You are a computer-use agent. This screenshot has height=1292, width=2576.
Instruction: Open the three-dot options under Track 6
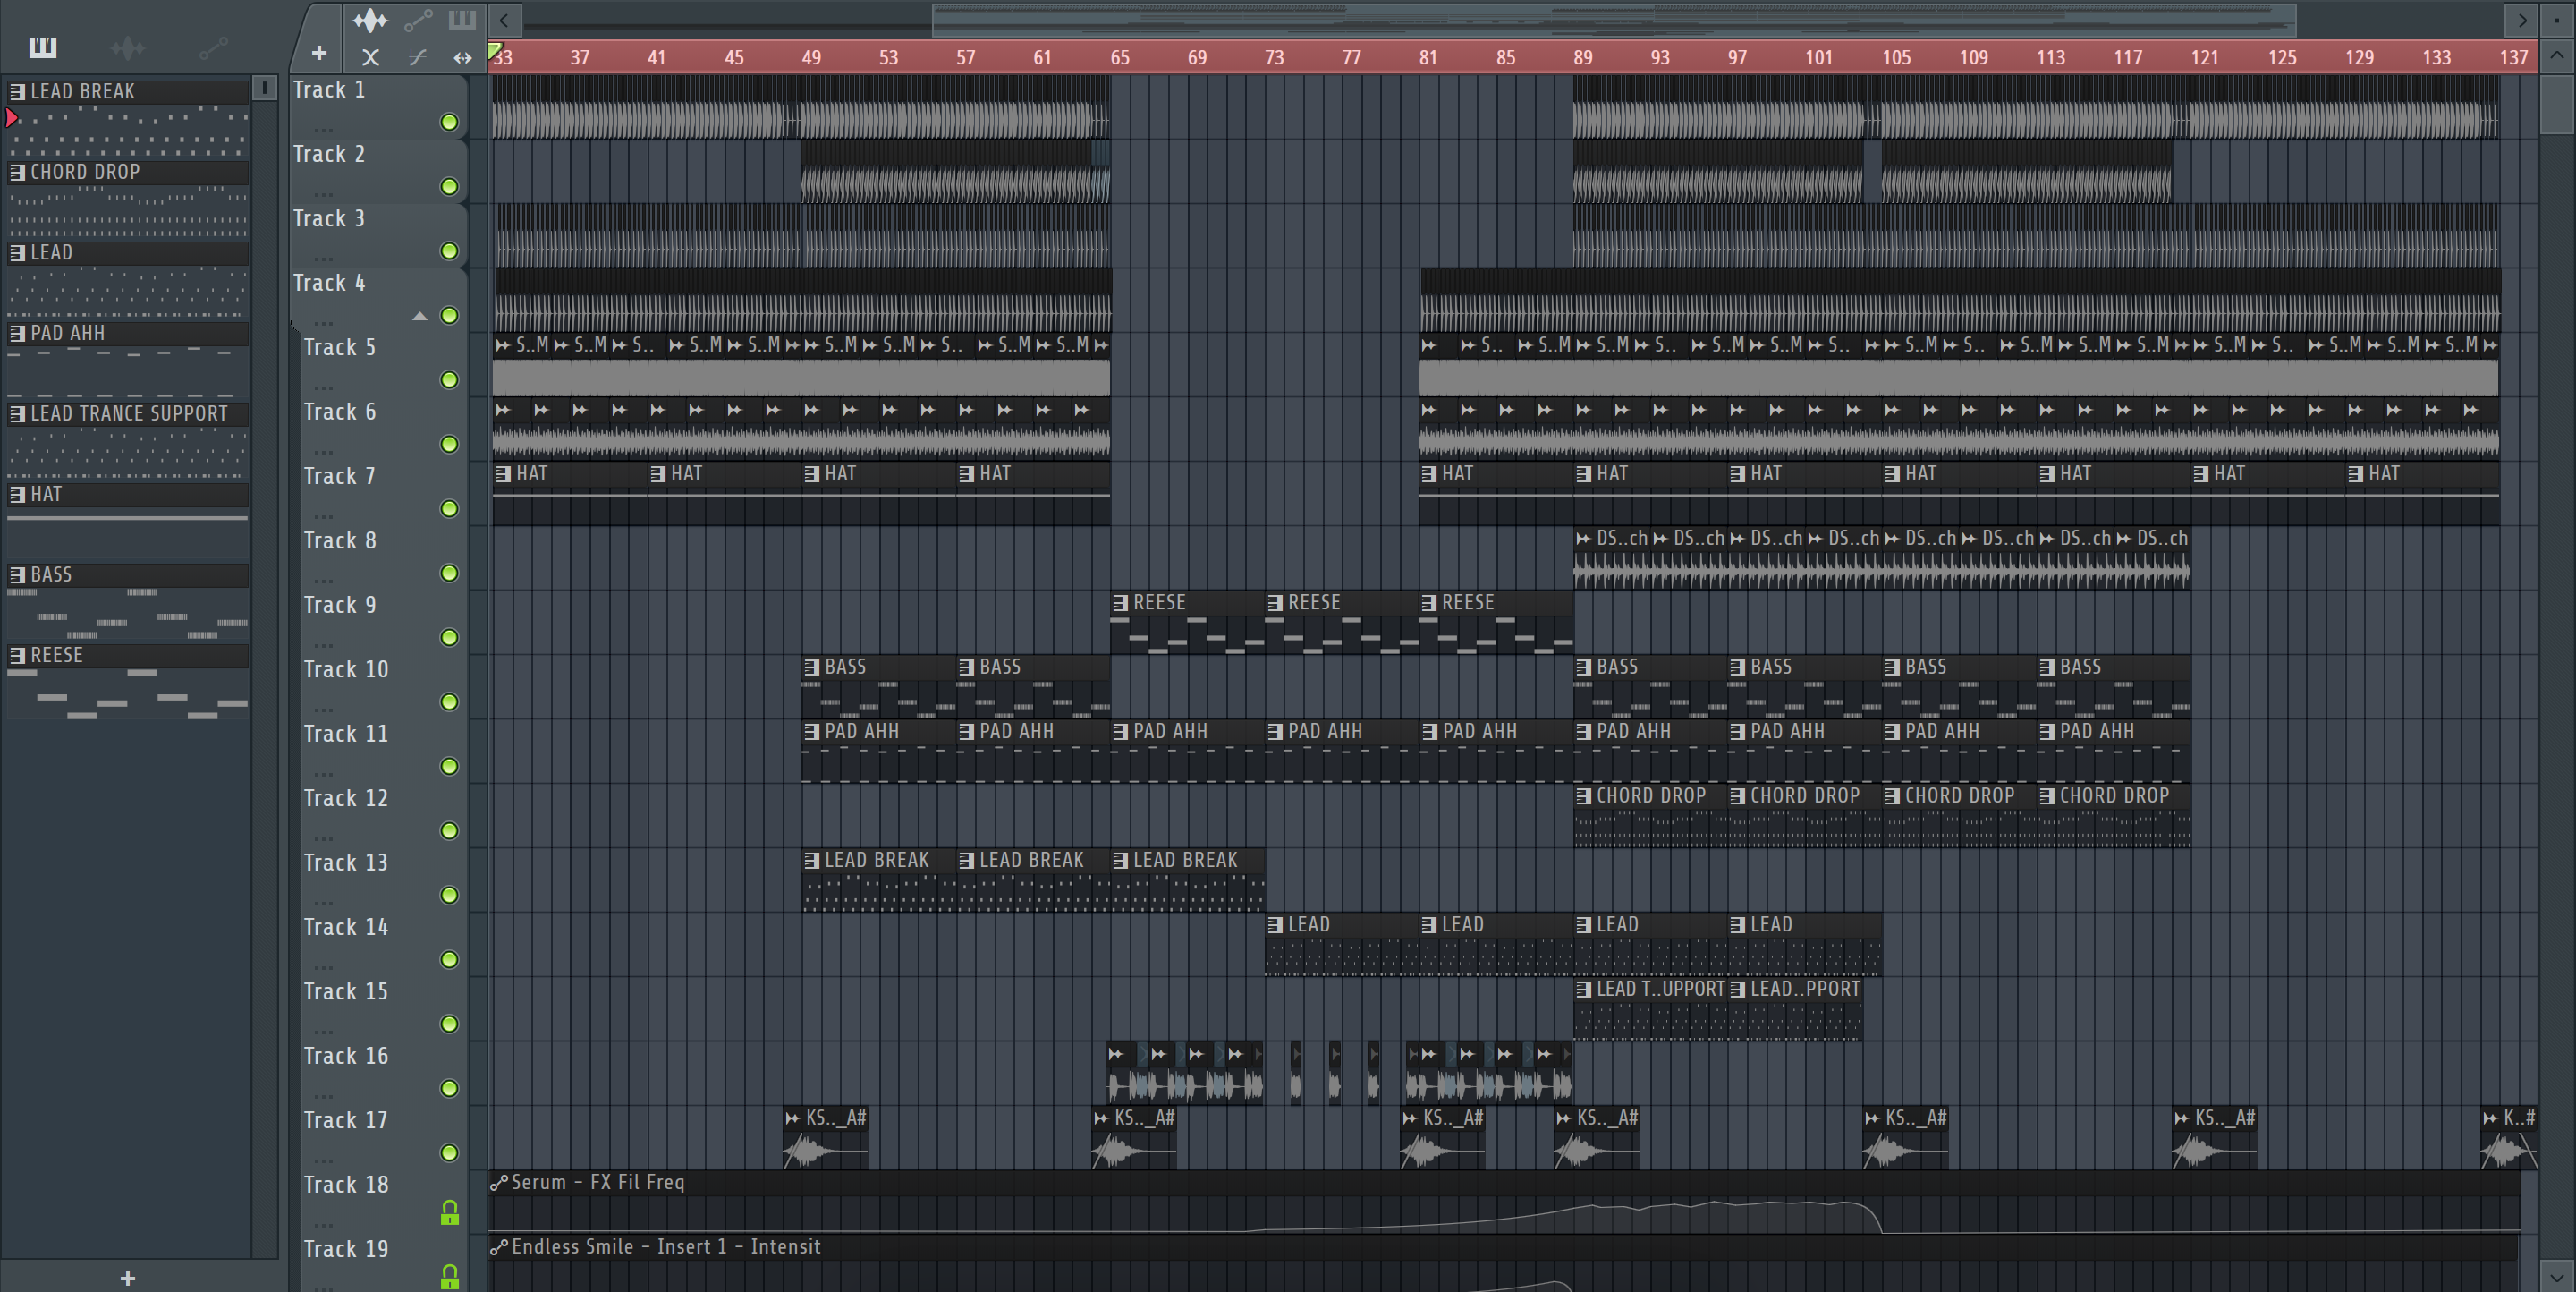point(323,452)
